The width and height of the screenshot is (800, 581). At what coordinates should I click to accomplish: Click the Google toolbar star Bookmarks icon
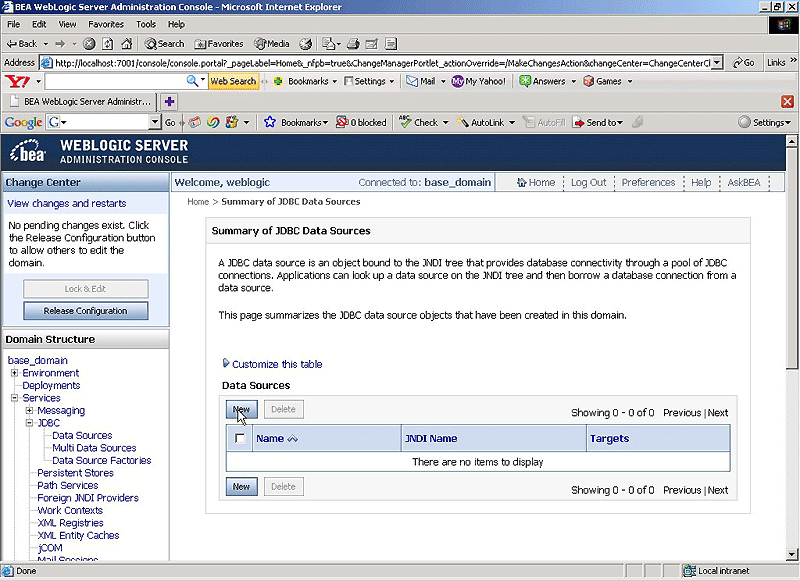pos(270,122)
